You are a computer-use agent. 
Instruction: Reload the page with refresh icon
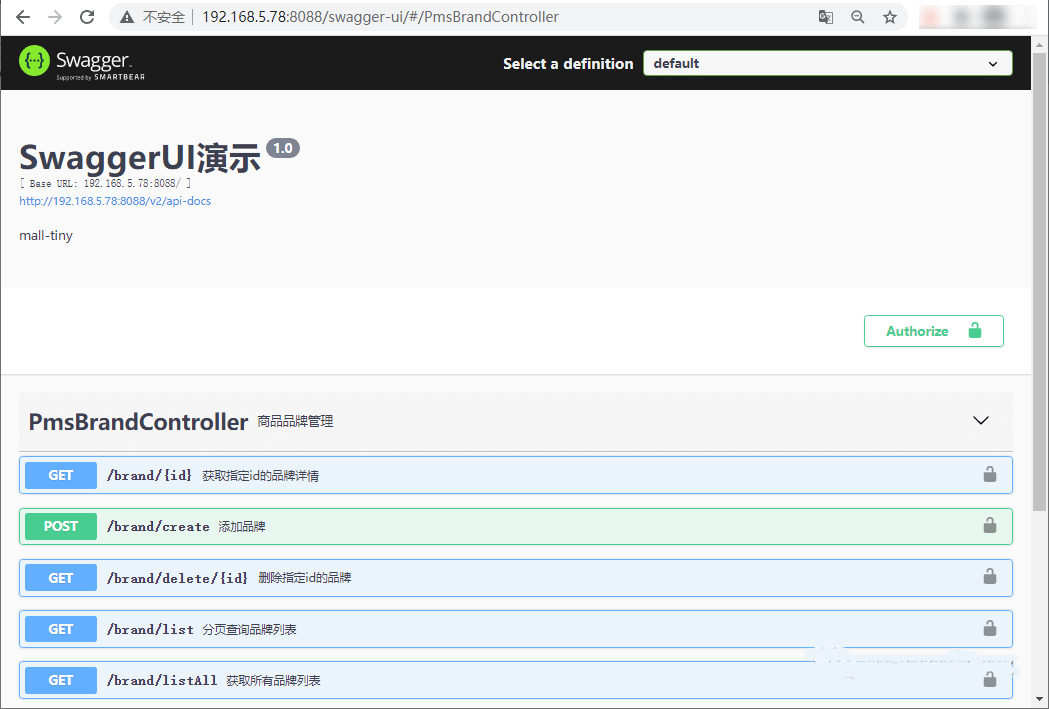(87, 17)
